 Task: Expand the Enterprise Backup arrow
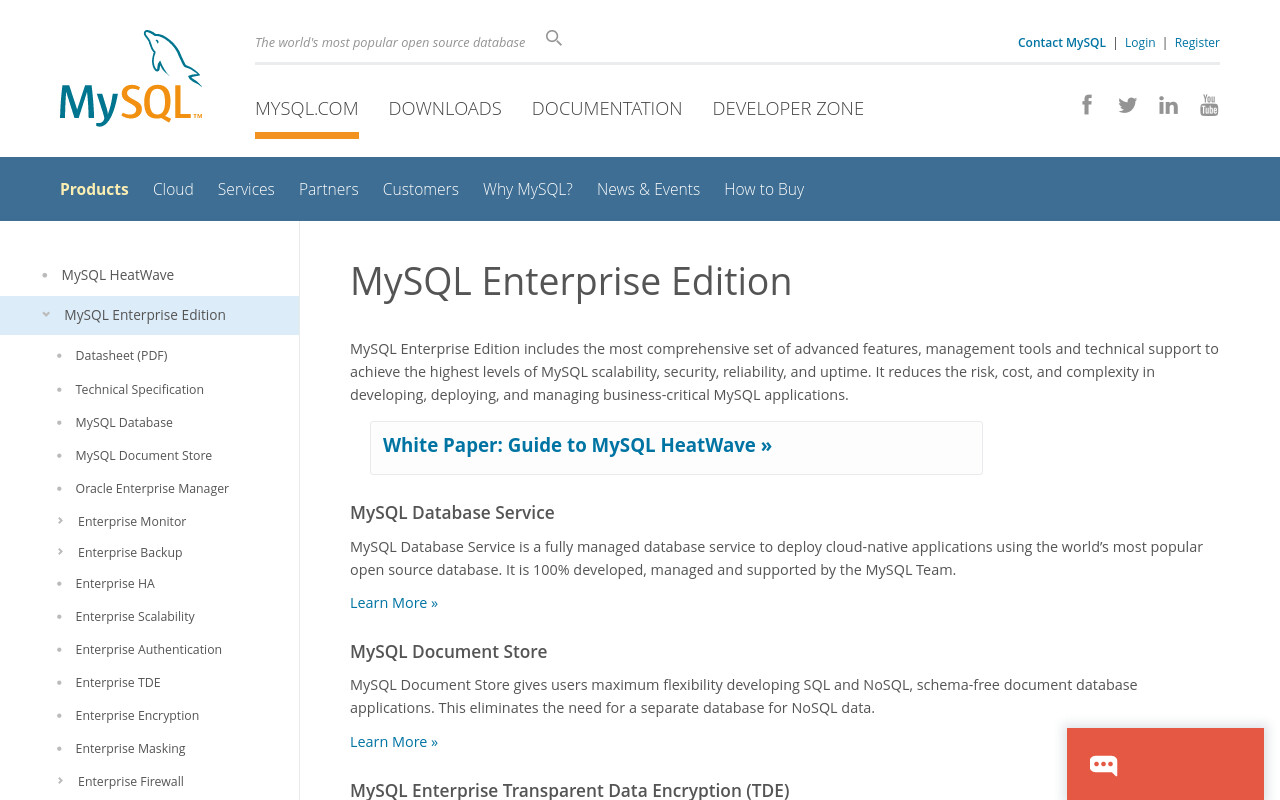[x=60, y=552]
